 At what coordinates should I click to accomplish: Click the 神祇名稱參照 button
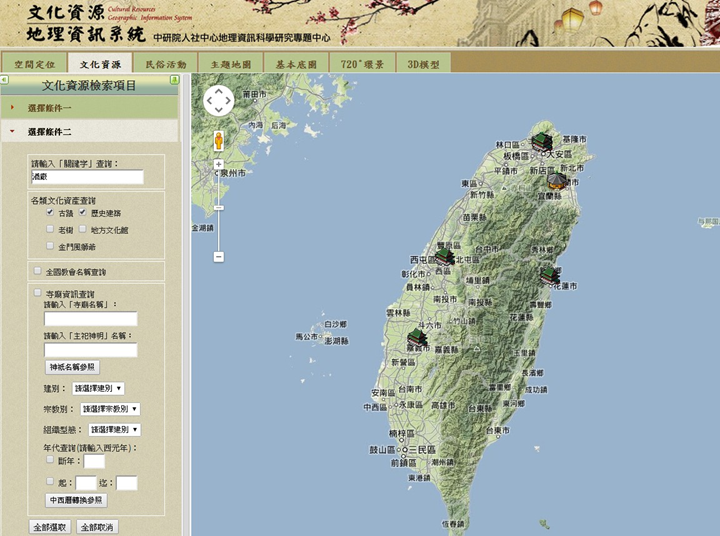point(73,367)
